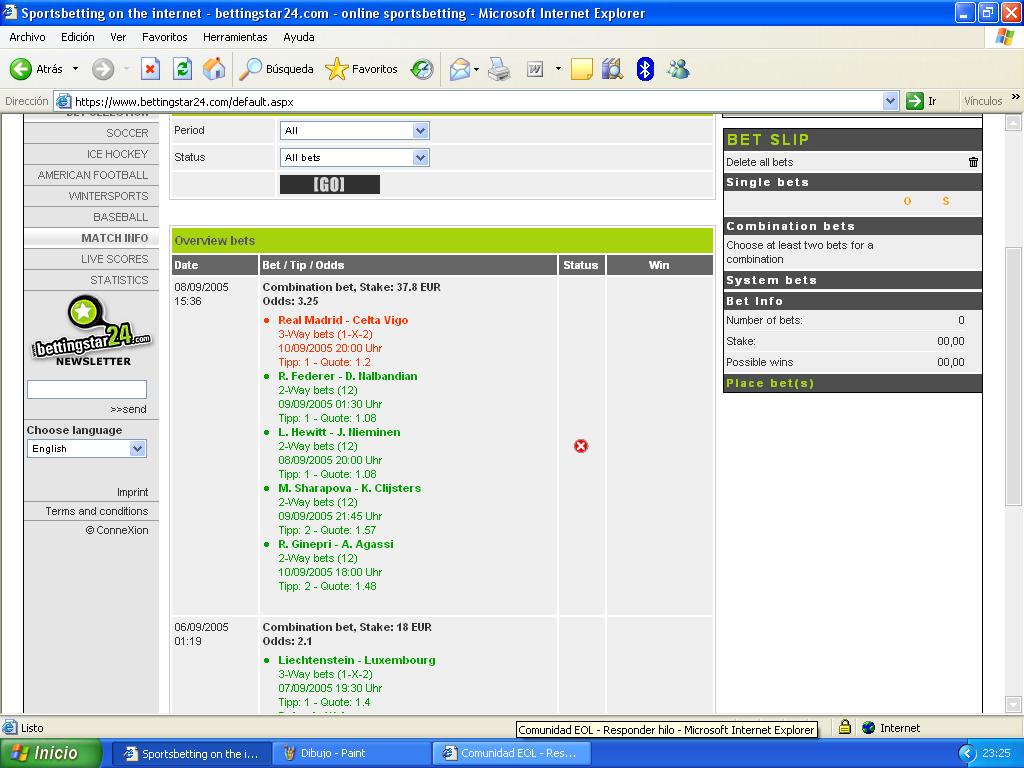Click the Atrás back arrow icon
The width and height of the screenshot is (1024, 768).
coord(20,69)
